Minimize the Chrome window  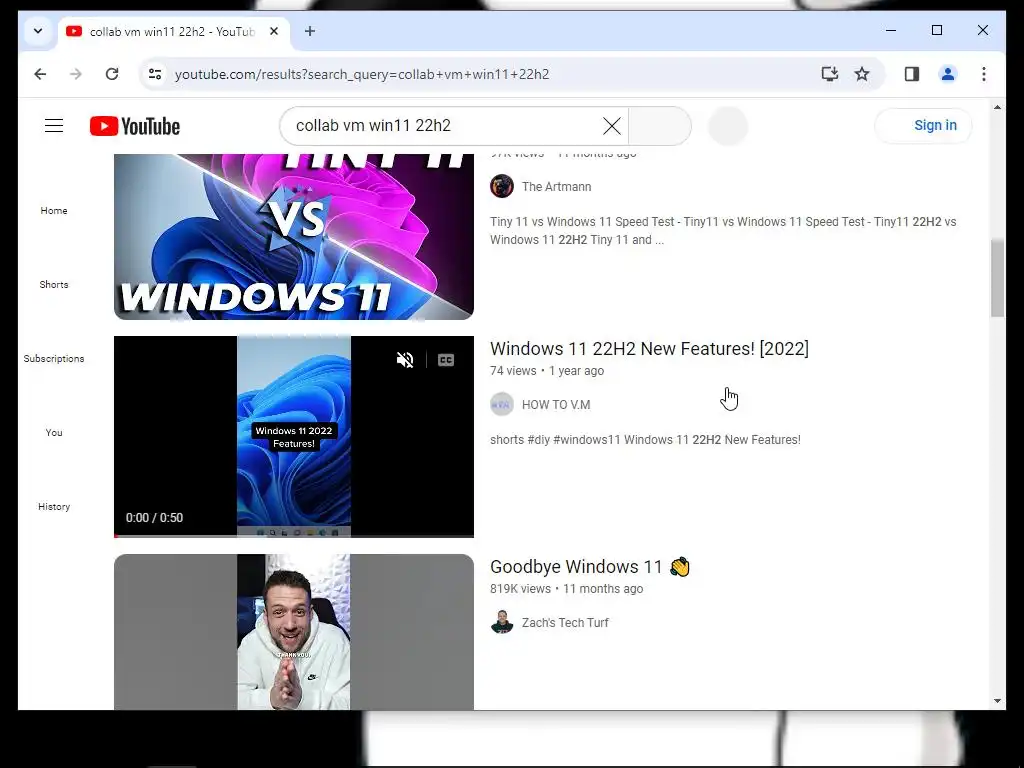coord(891,30)
